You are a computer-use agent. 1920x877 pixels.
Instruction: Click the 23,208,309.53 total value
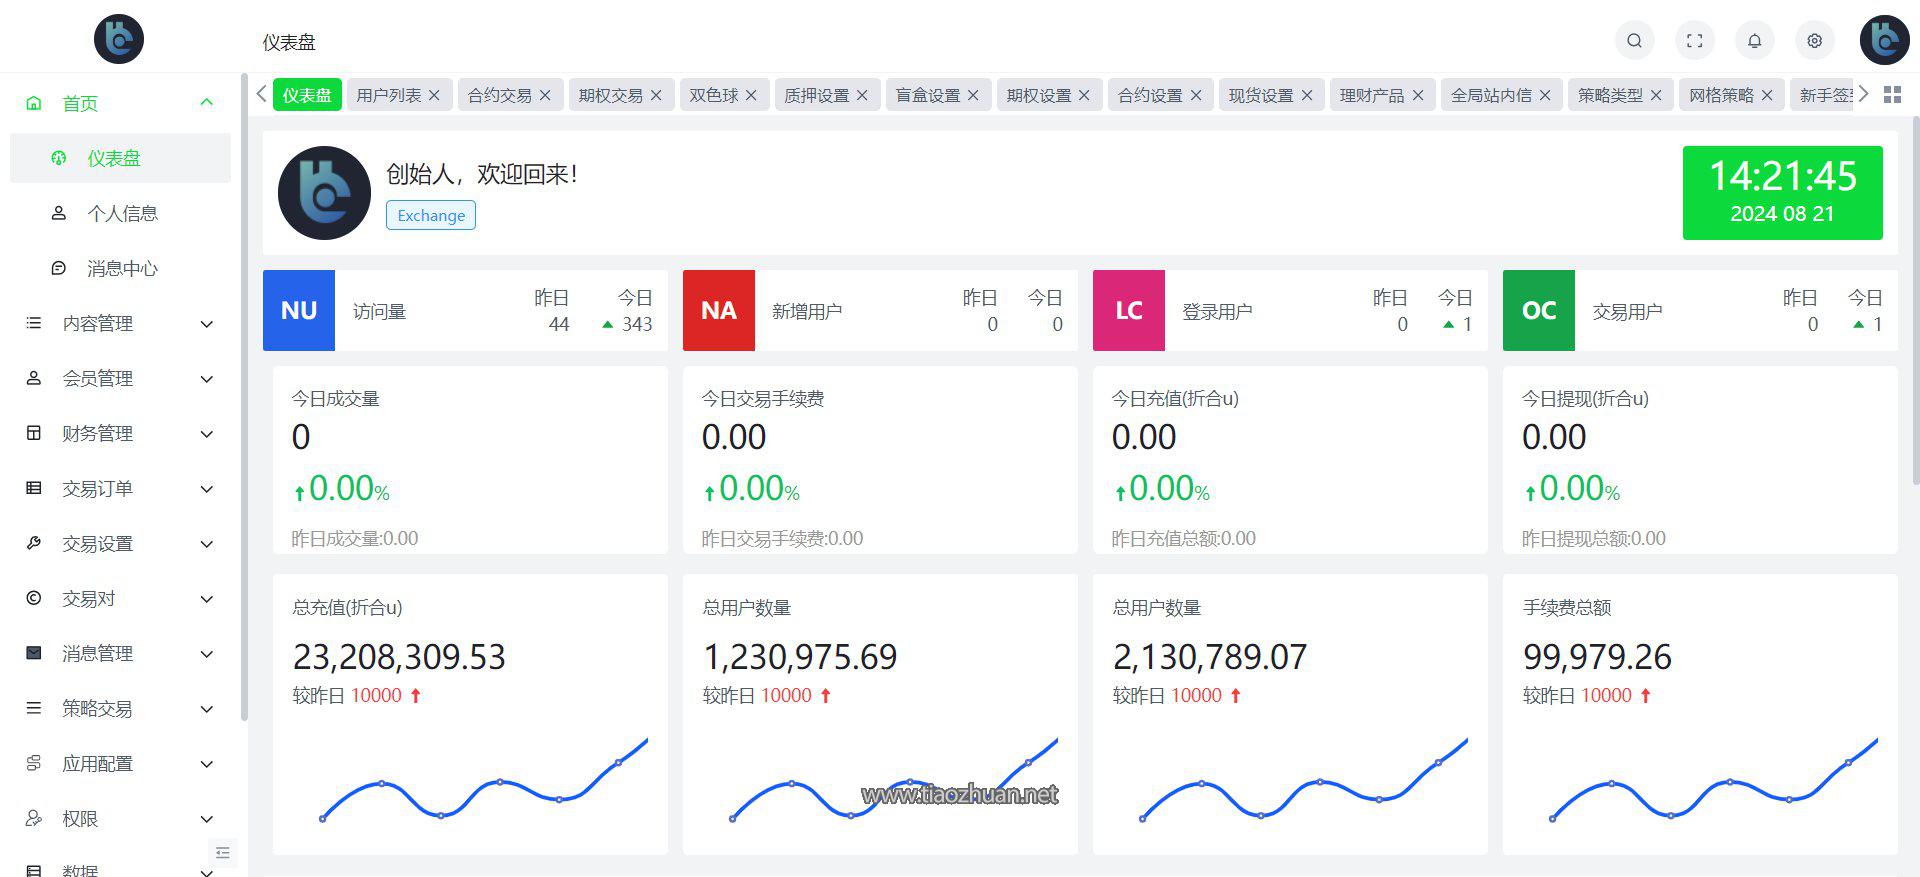pos(399,657)
